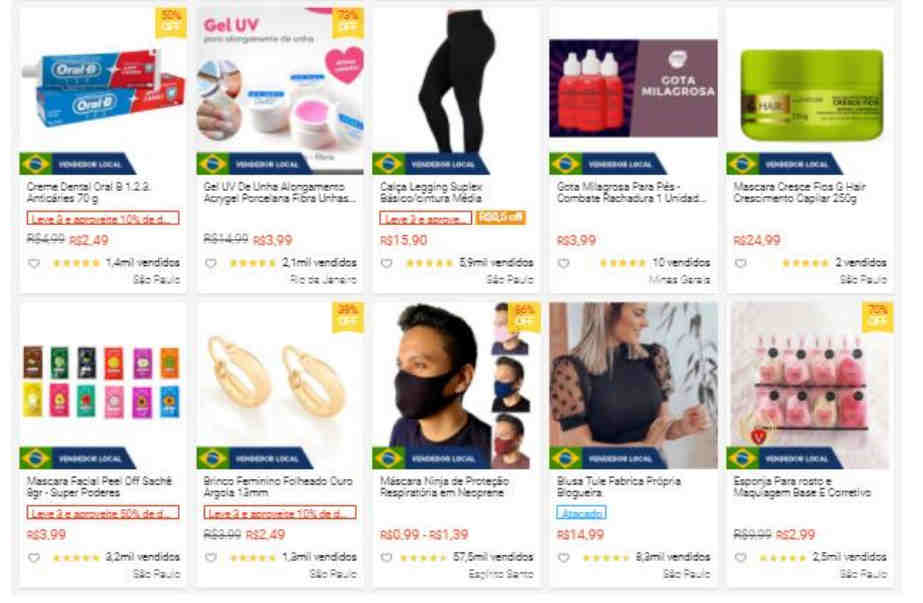Image resolution: width=923 pixels, height=603 pixels.
Task: Open Oral B toothpaste product image
Action: (103, 90)
